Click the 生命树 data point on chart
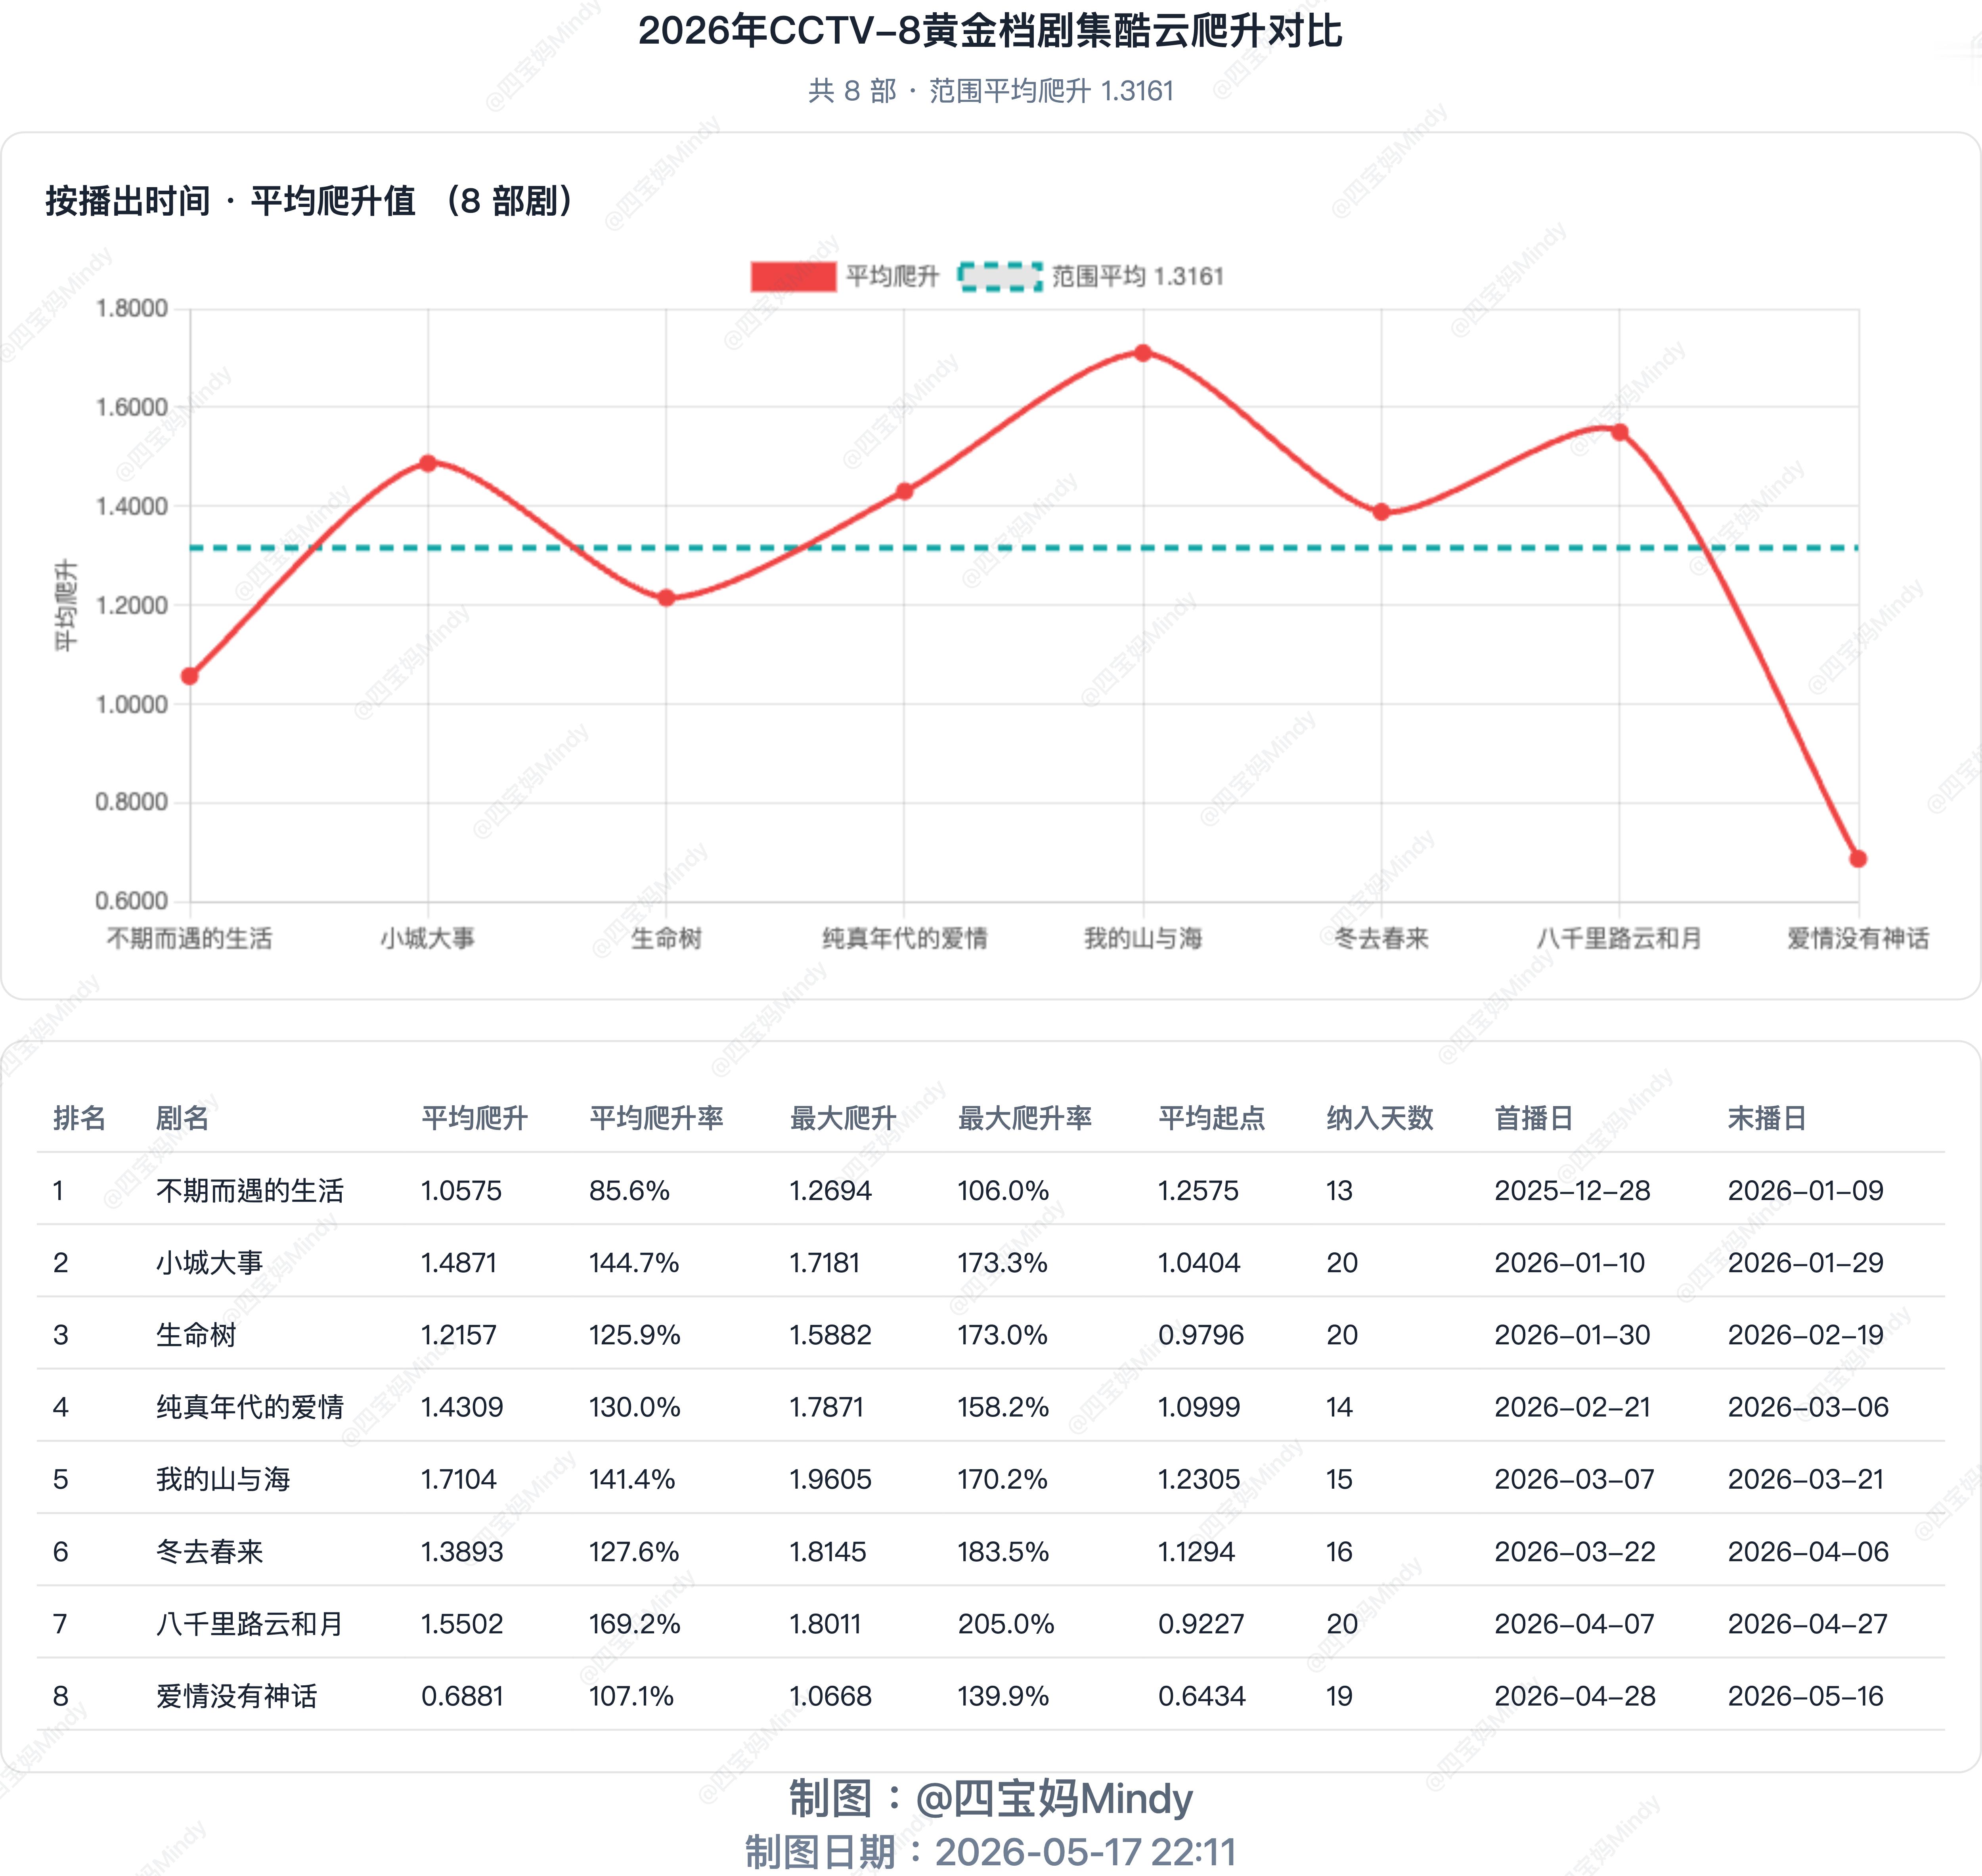Image resolution: width=1982 pixels, height=1876 pixels. pyautogui.click(x=666, y=598)
